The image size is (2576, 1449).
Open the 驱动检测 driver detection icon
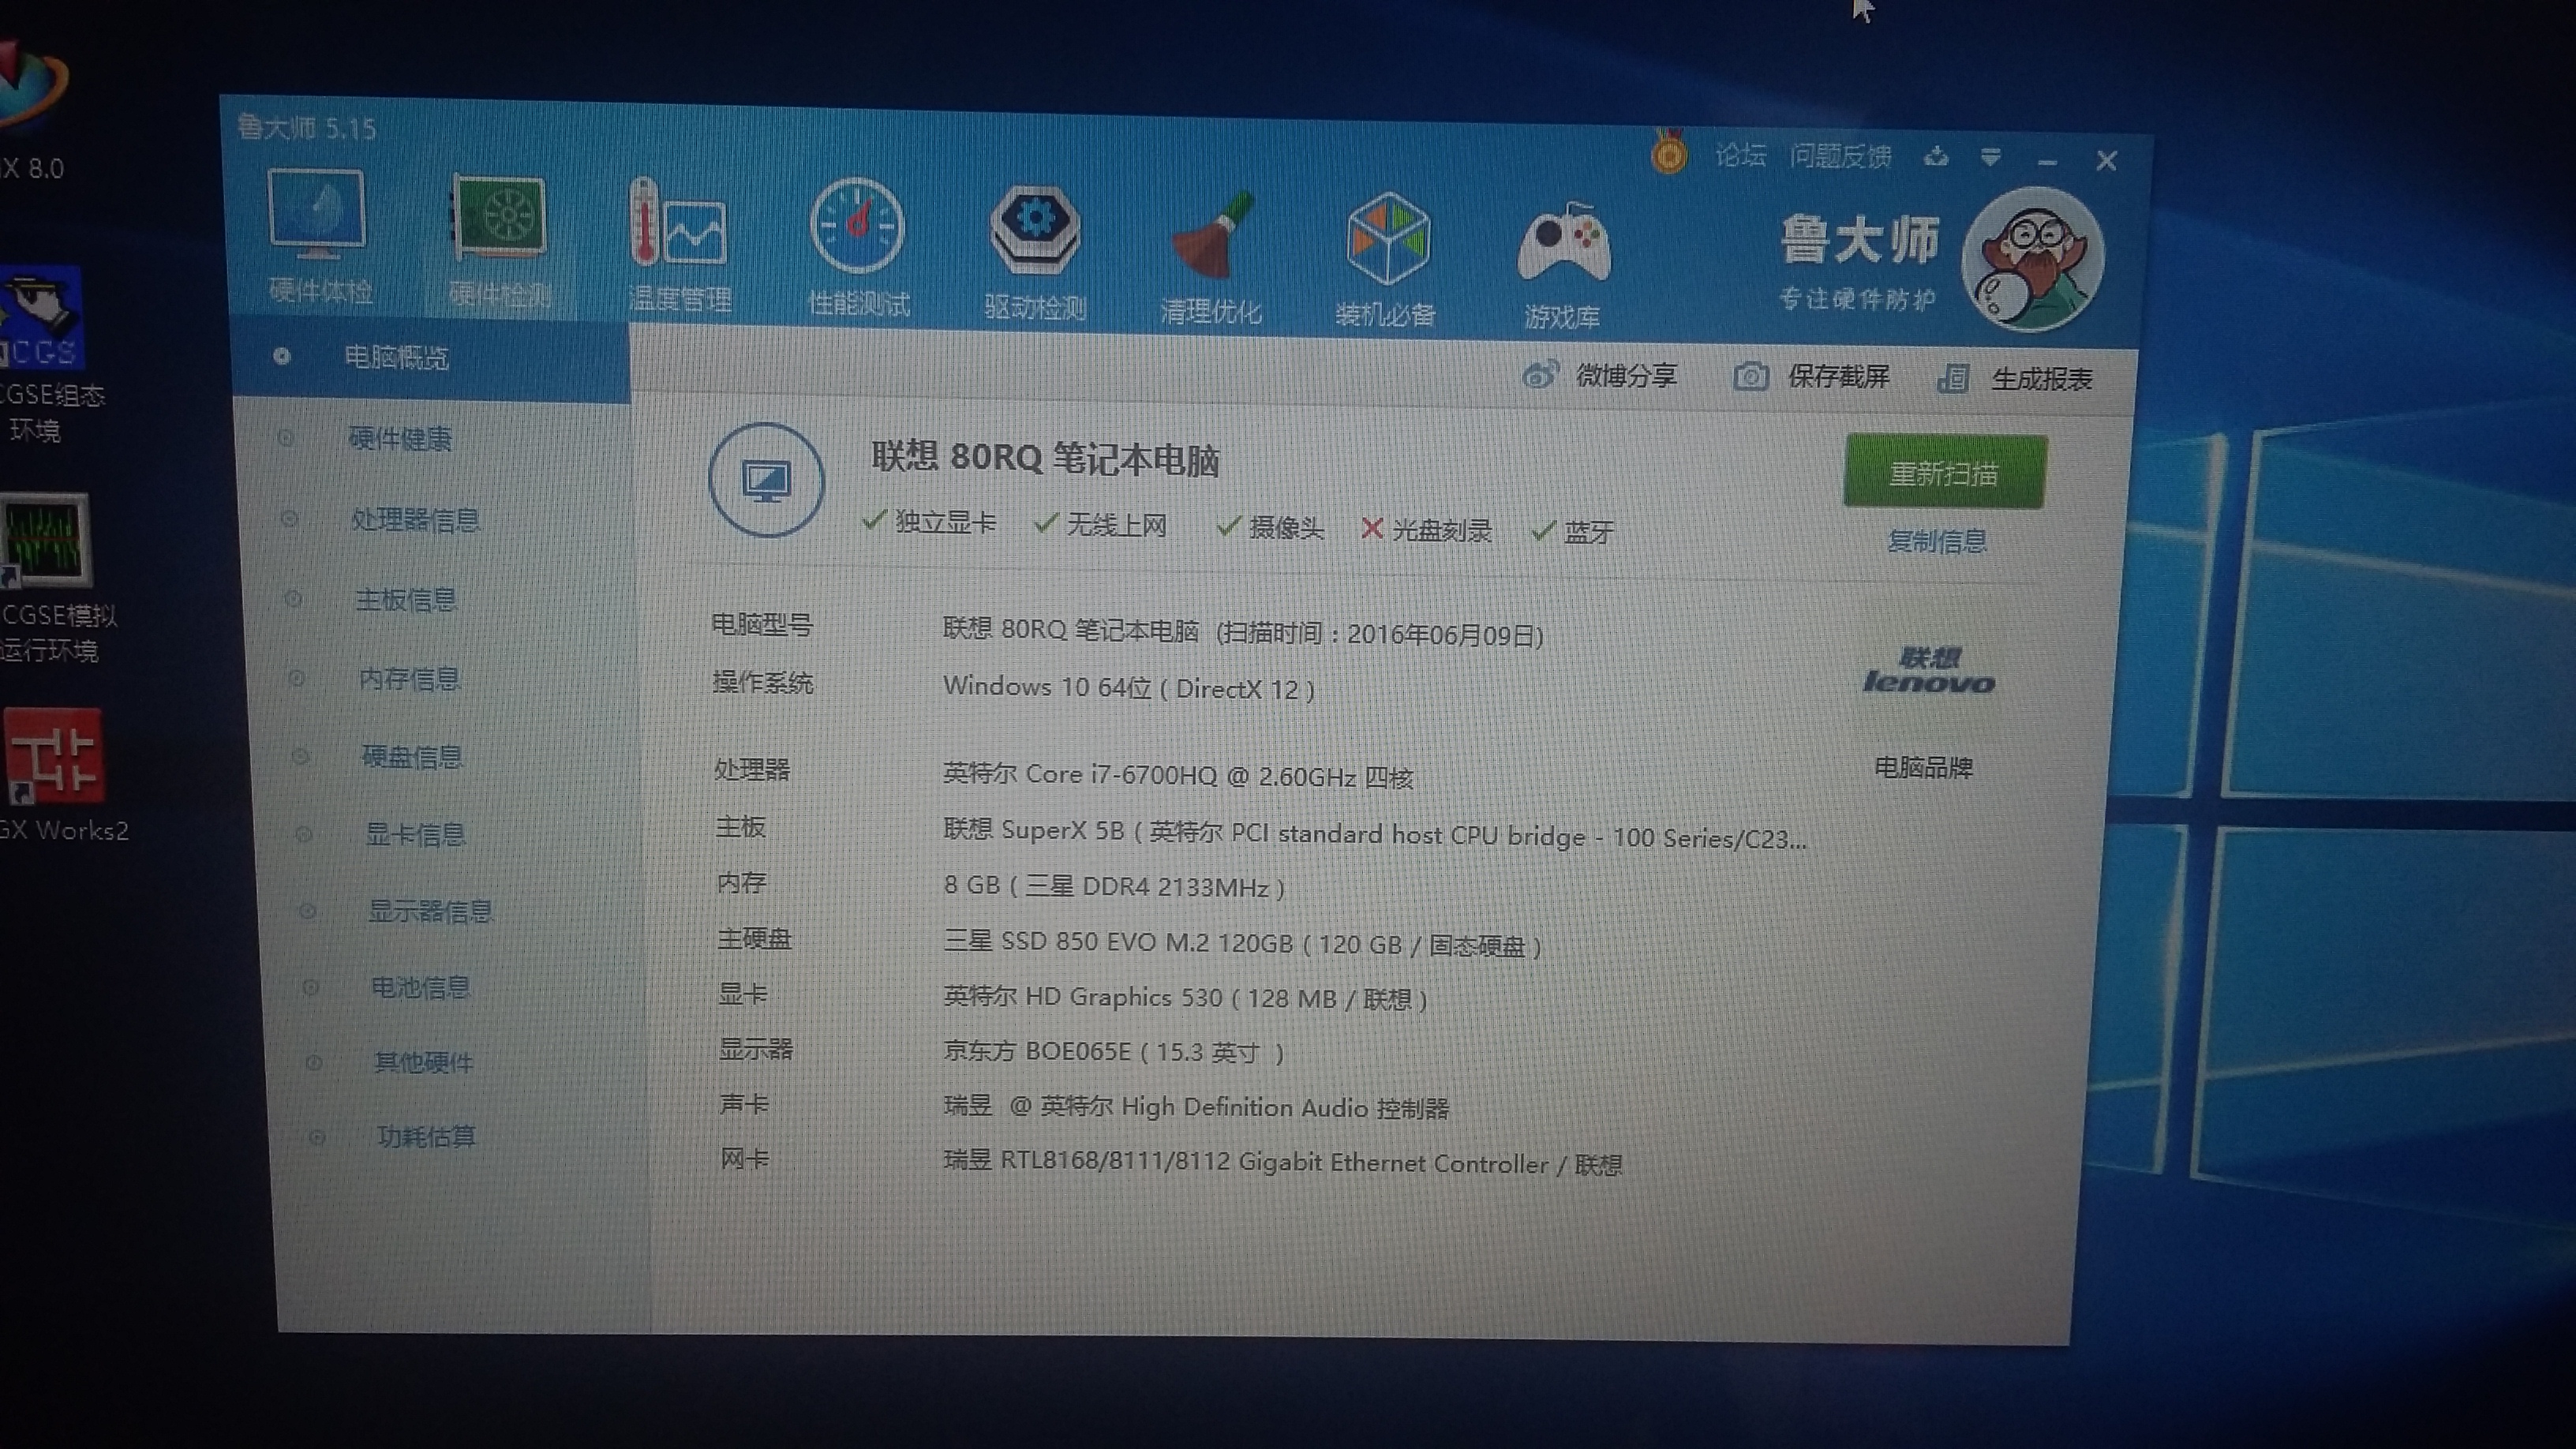click(1035, 253)
